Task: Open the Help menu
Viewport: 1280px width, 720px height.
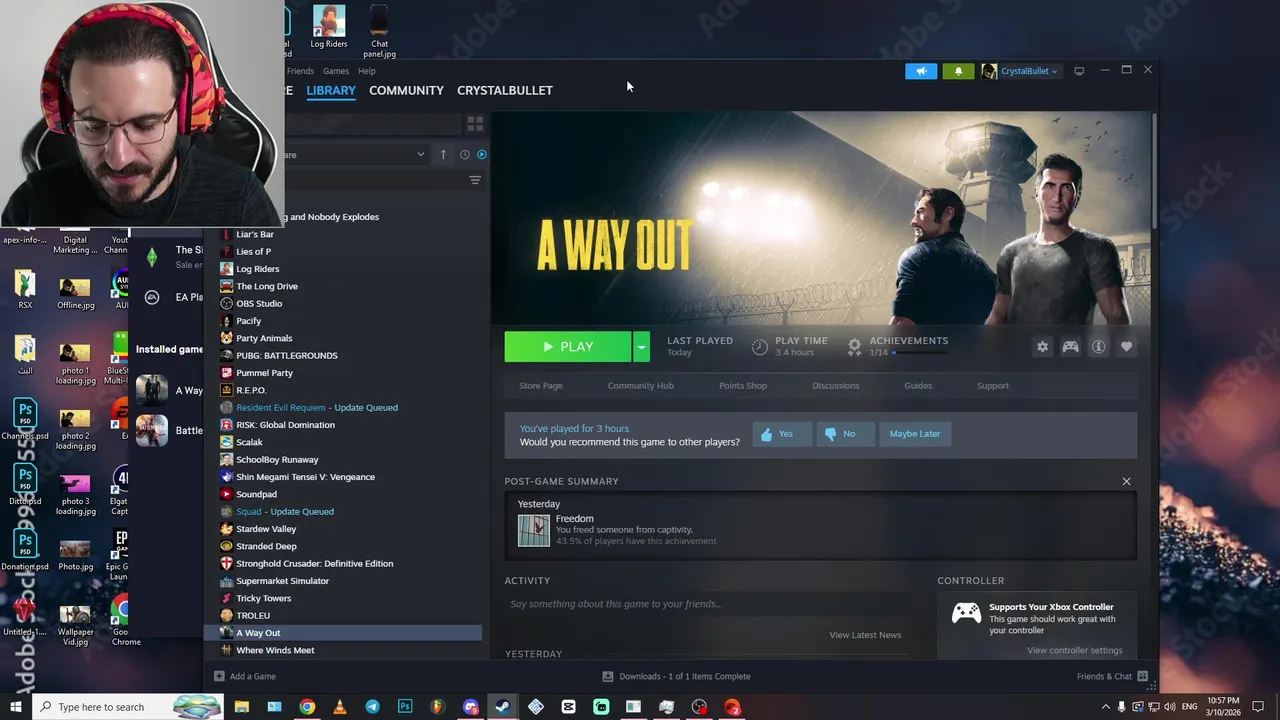Action: pyautogui.click(x=367, y=71)
